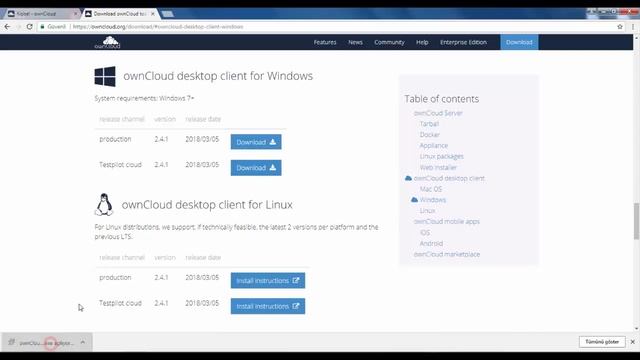
Task: Jump to Mac OS in table of contents
Action: [431, 189]
